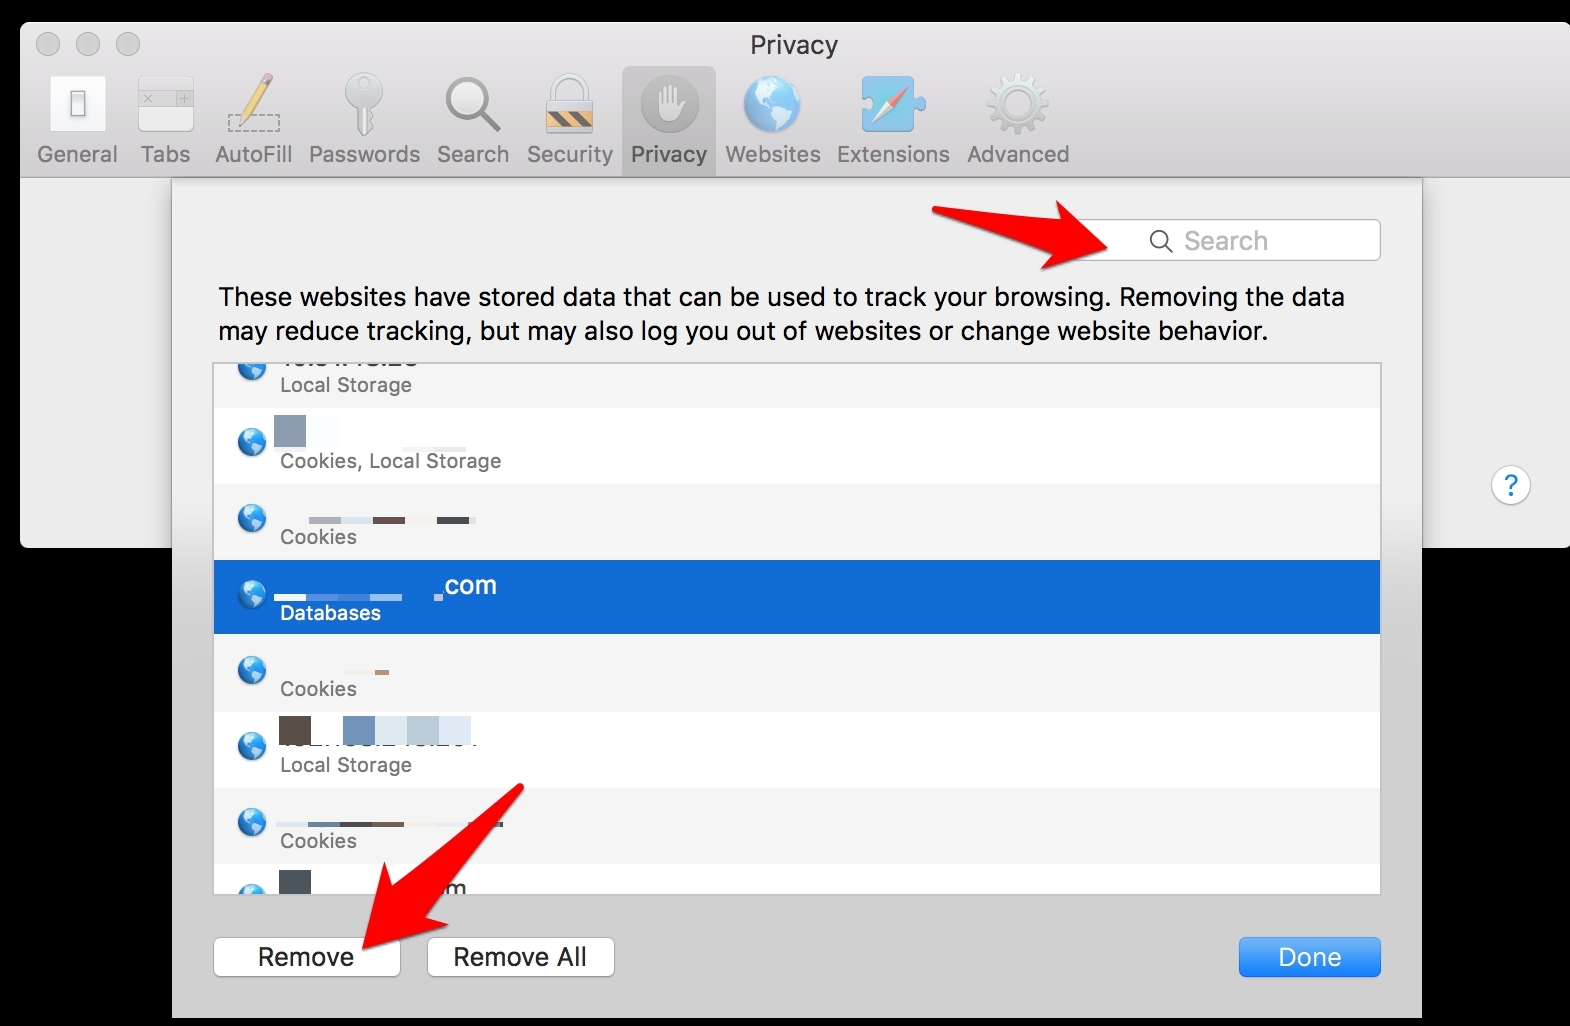This screenshot has width=1570, height=1026.
Task: Close the Privacy preferences window
Action: coord(48,44)
